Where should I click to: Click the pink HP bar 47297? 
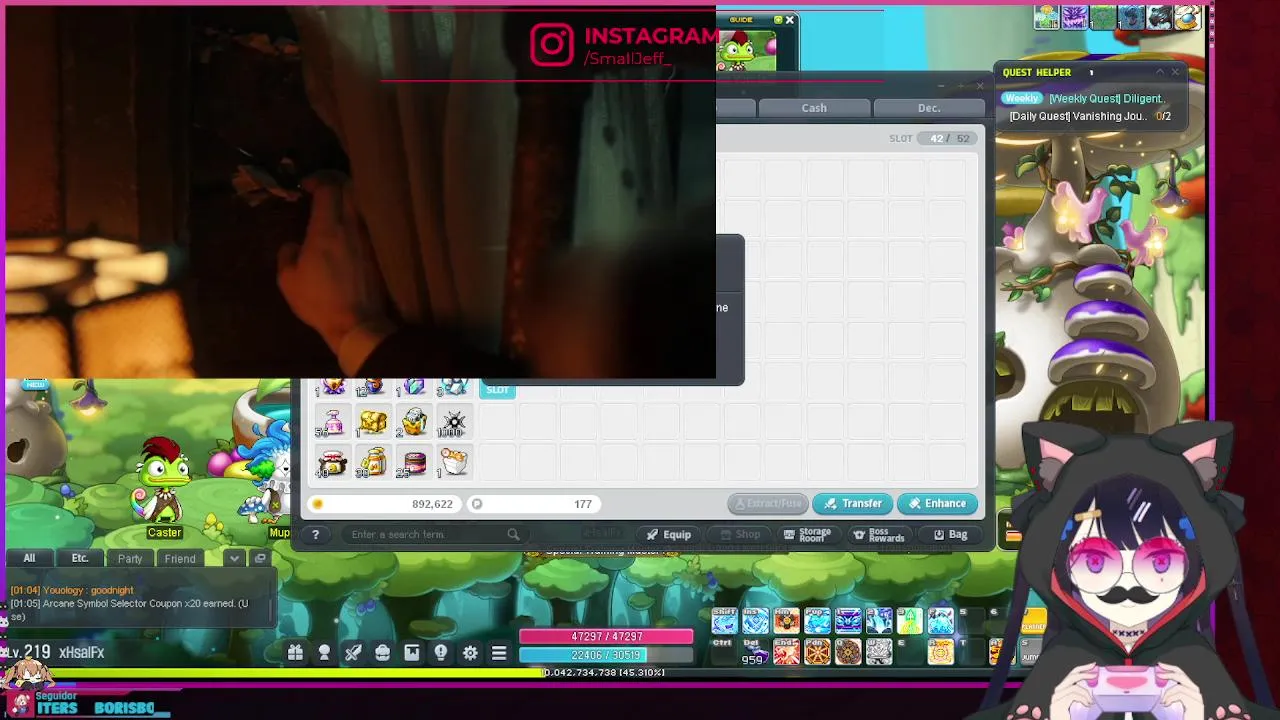pos(606,636)
